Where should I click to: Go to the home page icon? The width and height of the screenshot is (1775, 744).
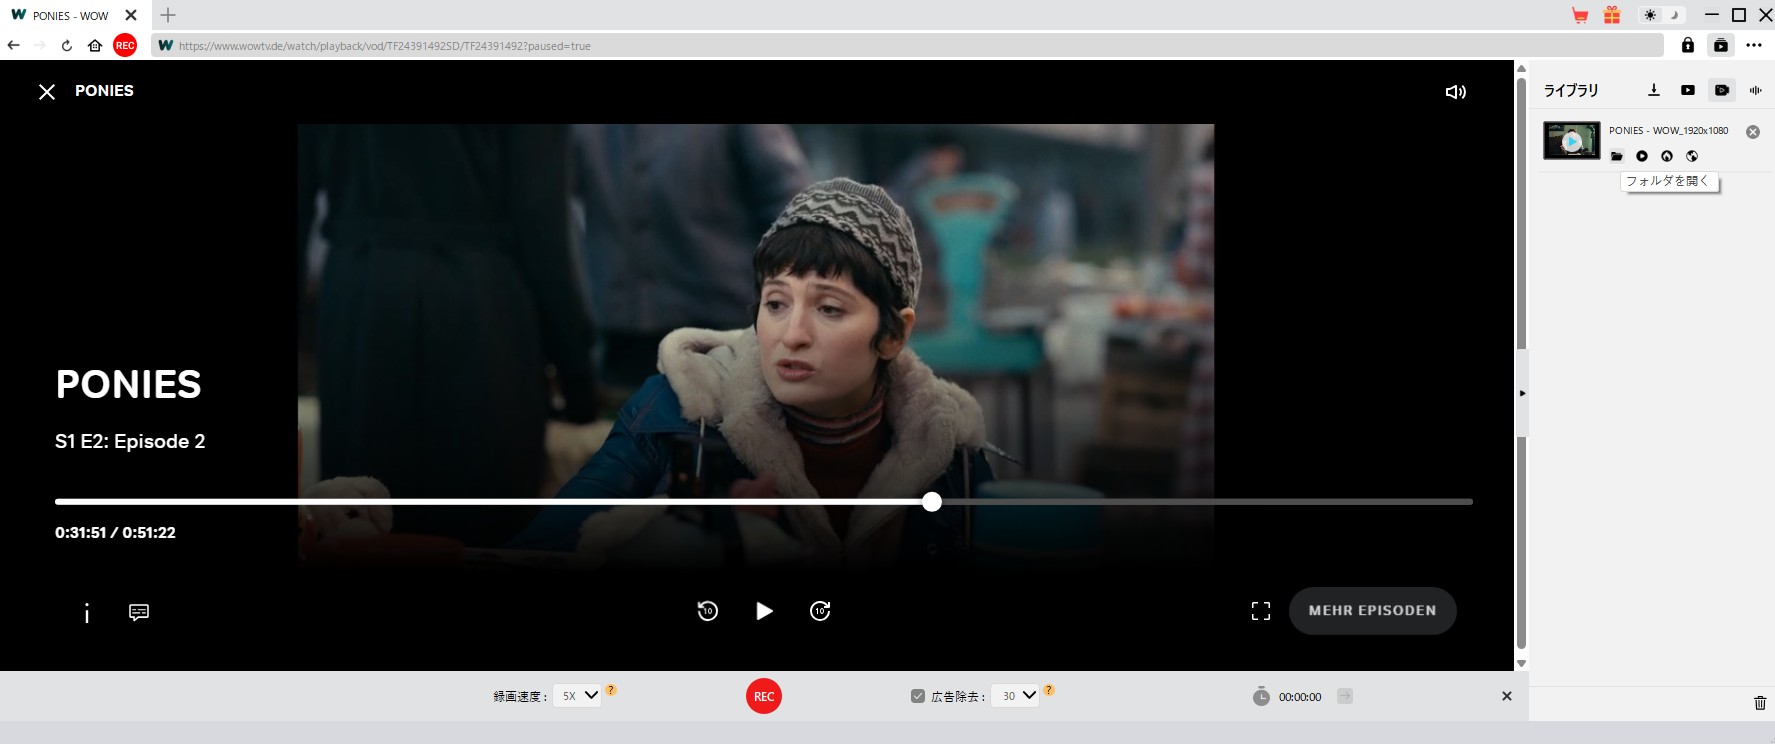[95, 45]
